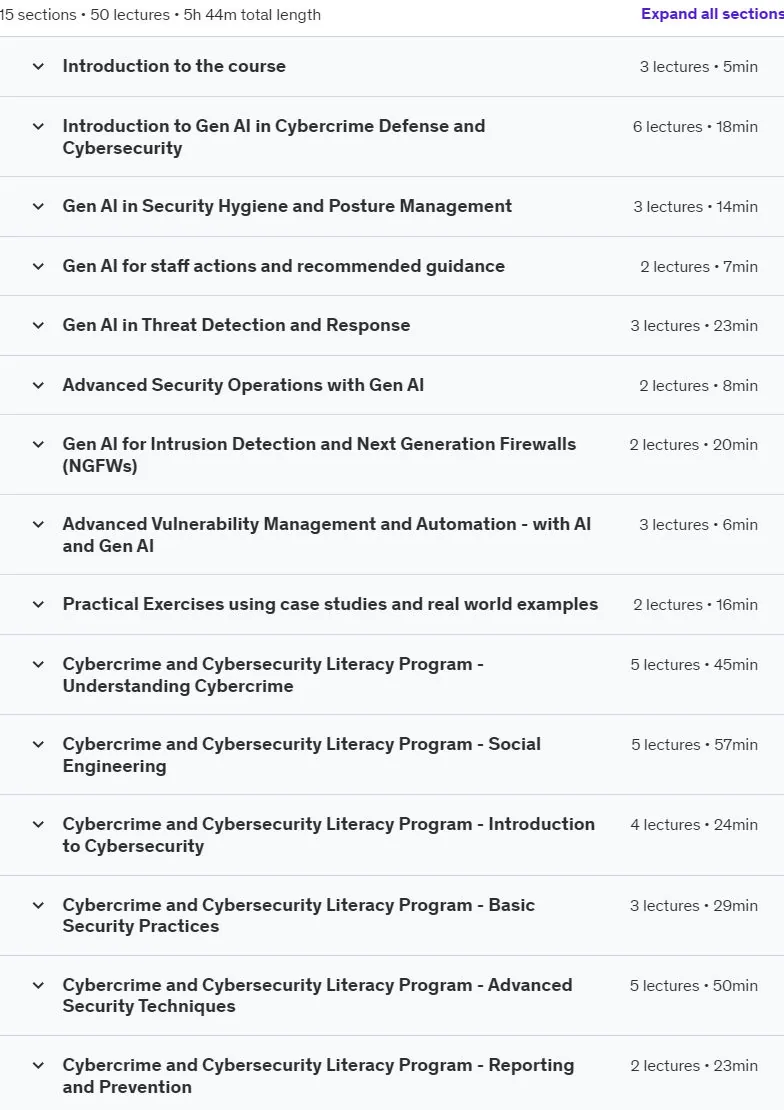Expand chevron of Gen AI in Threat Detection
Image resolution: width=784 pixels, height=1110 pixels.
click(x=38, y=326)
